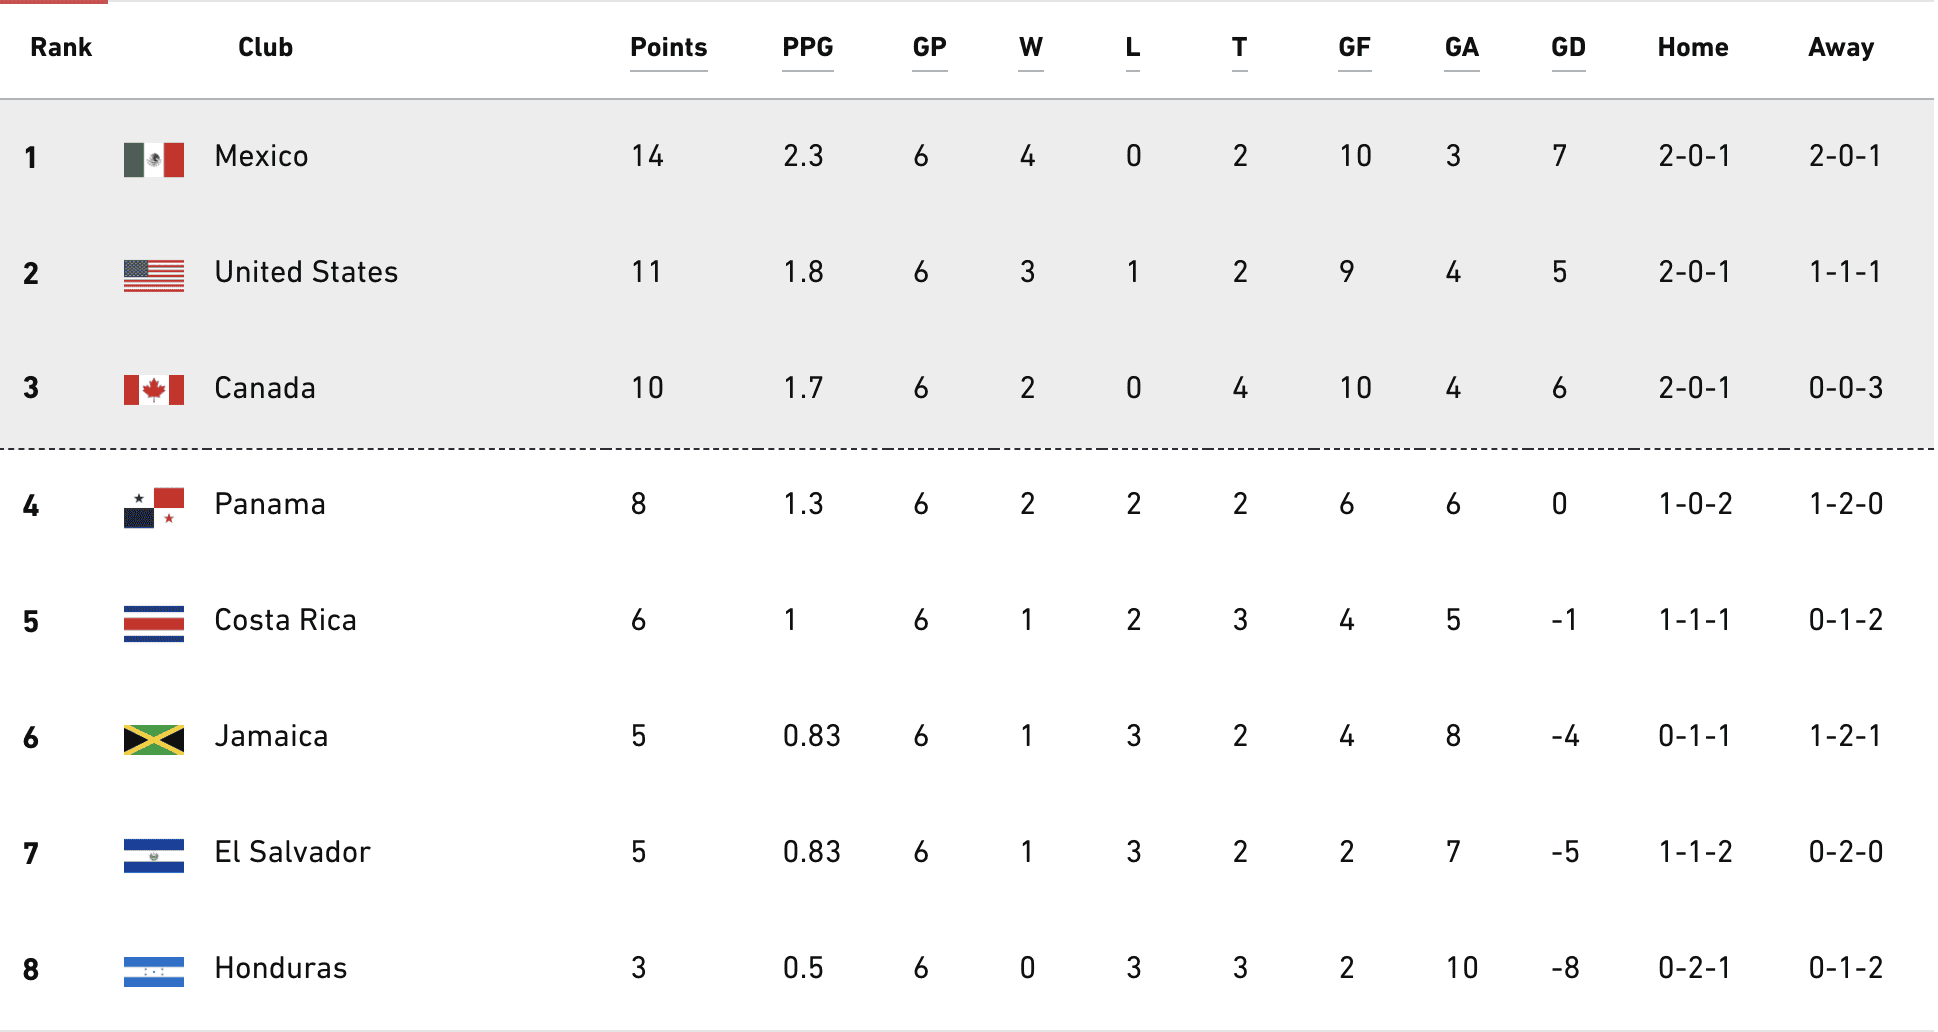Sort by the W wins header
The height and width of the screenshot is (1032, 1938).
pos(1031,48)
